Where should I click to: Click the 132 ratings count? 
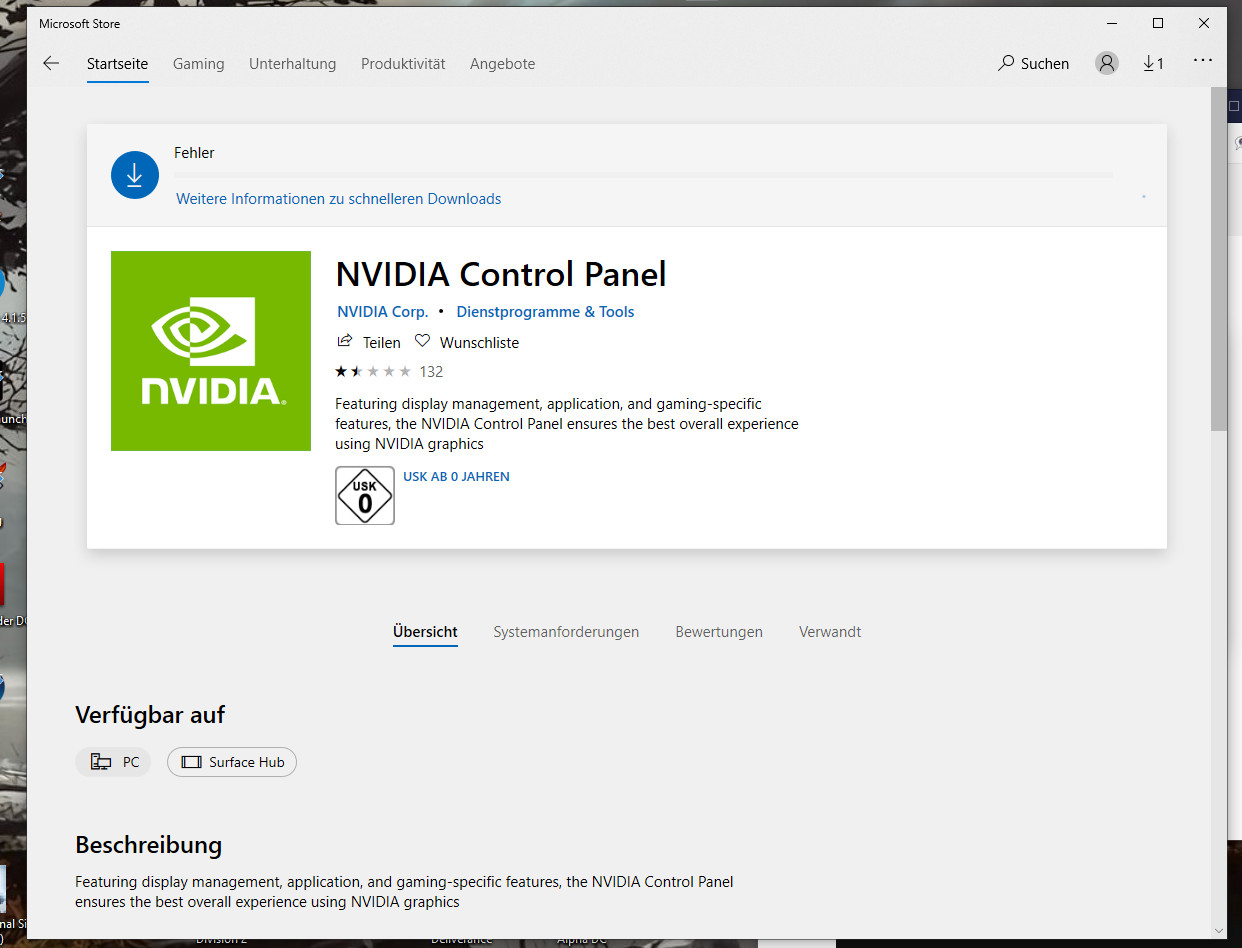click(431, 371)
